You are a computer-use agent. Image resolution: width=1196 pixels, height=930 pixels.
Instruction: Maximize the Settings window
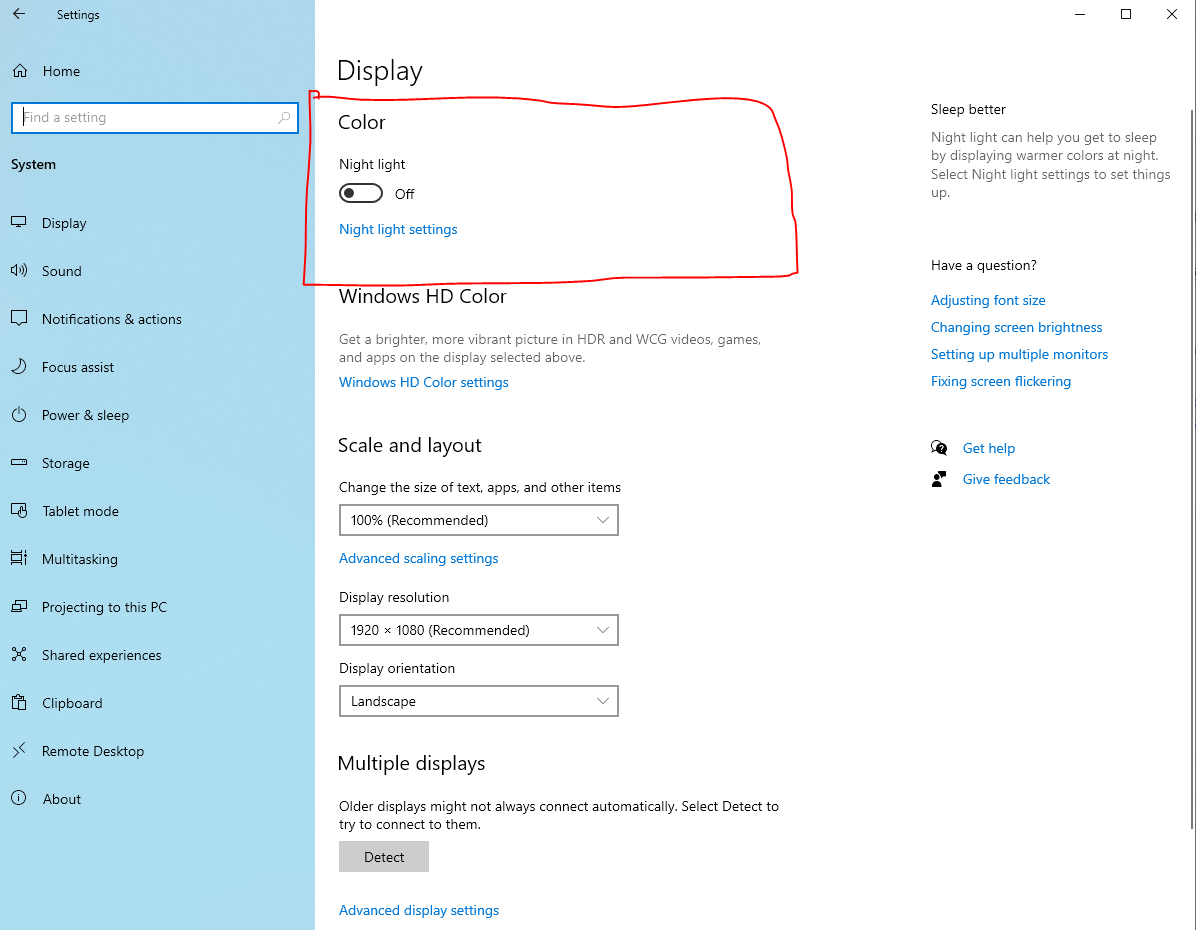point(1126,14)
